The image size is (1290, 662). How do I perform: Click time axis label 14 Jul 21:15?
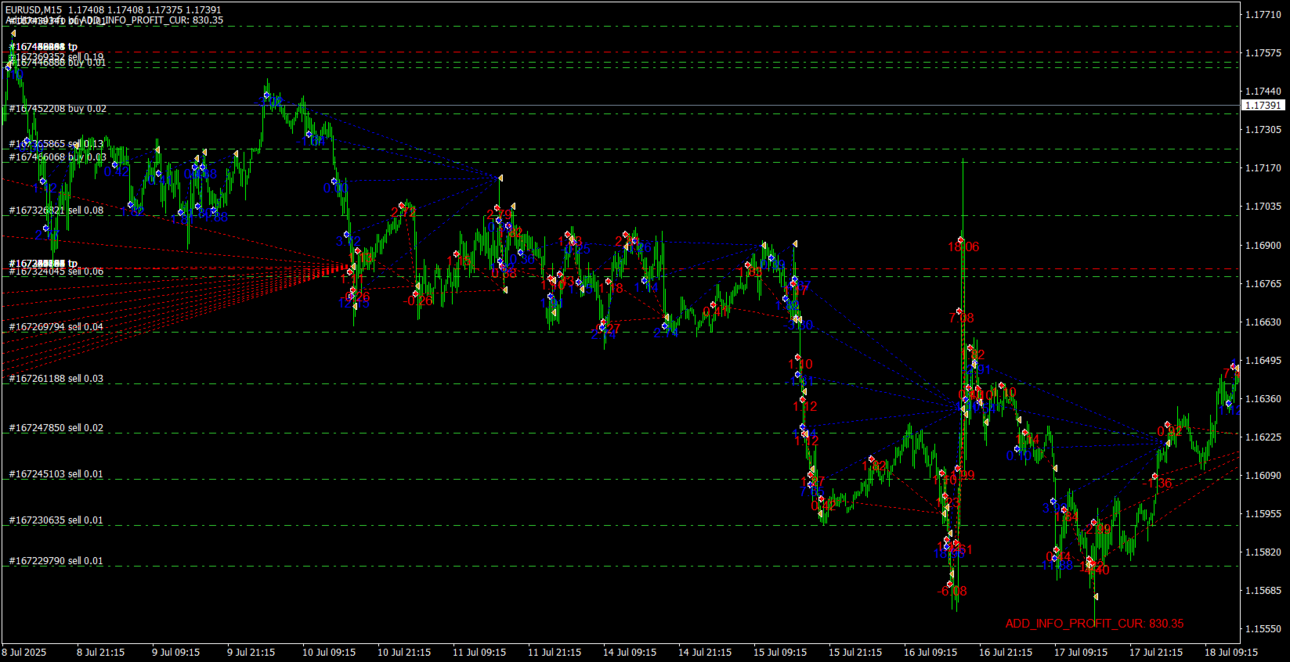tap(705, 652)
